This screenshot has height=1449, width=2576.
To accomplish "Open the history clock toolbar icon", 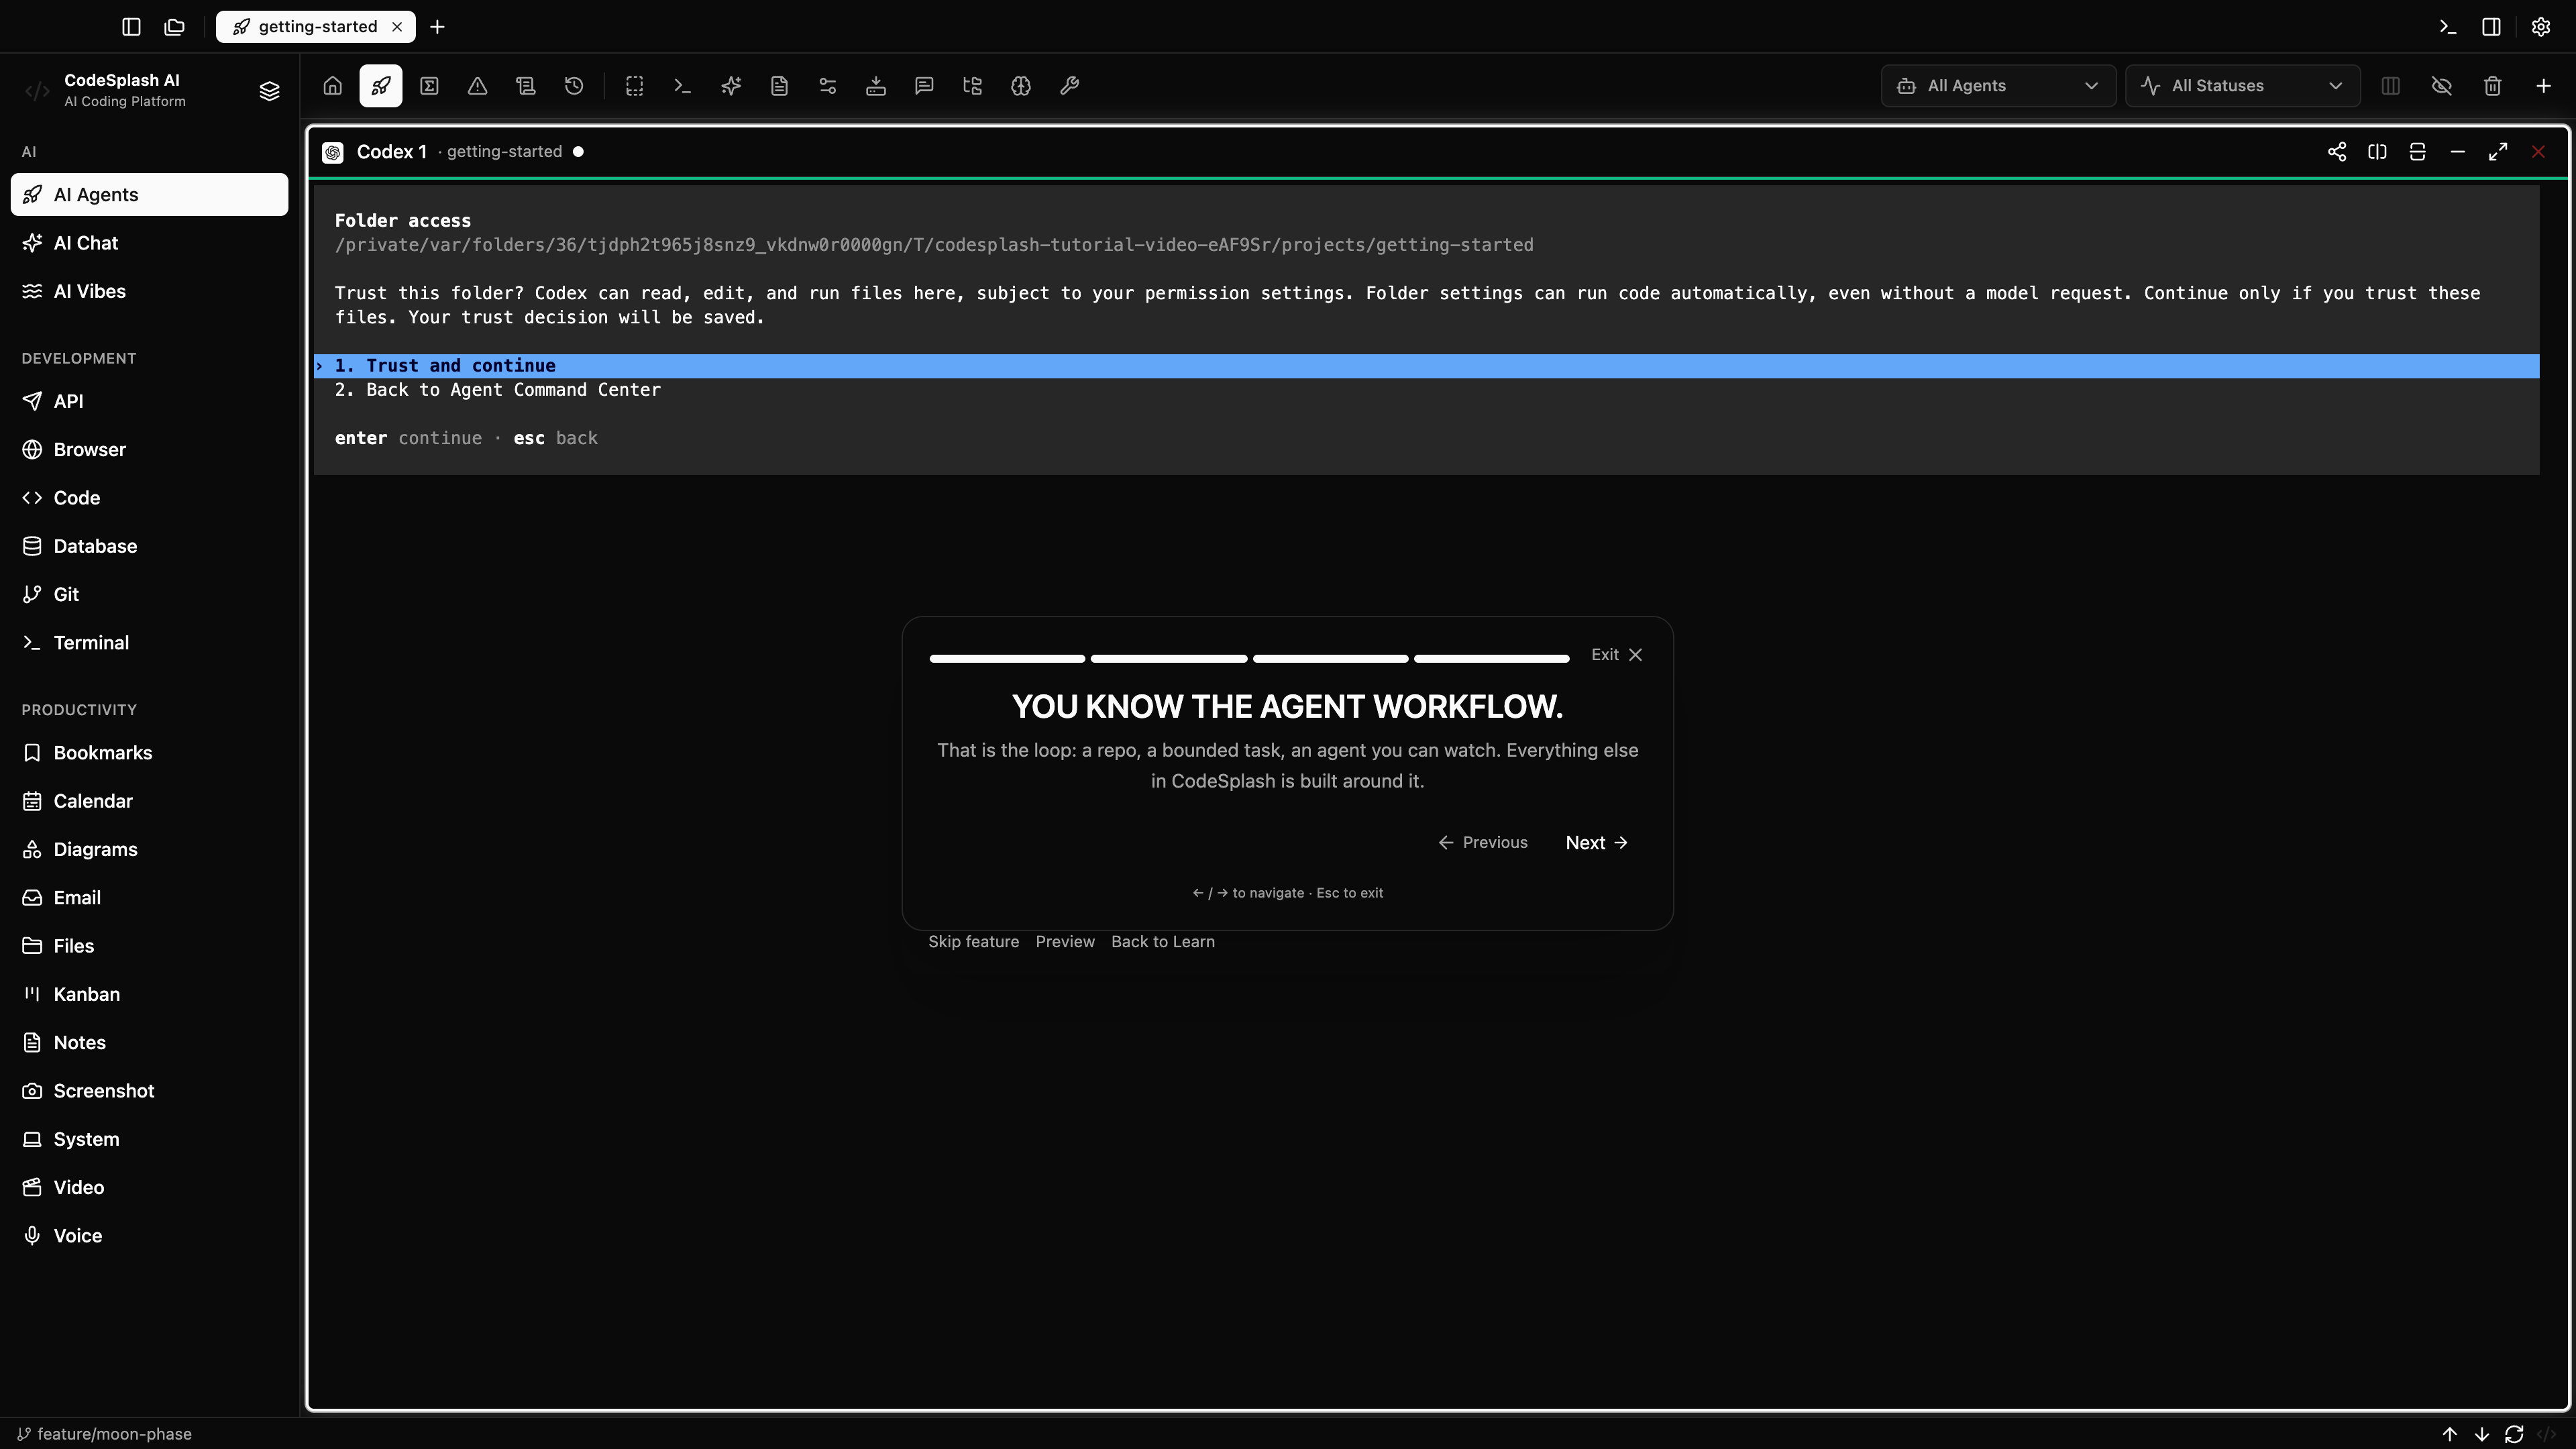I will click(x=574, y=86).
